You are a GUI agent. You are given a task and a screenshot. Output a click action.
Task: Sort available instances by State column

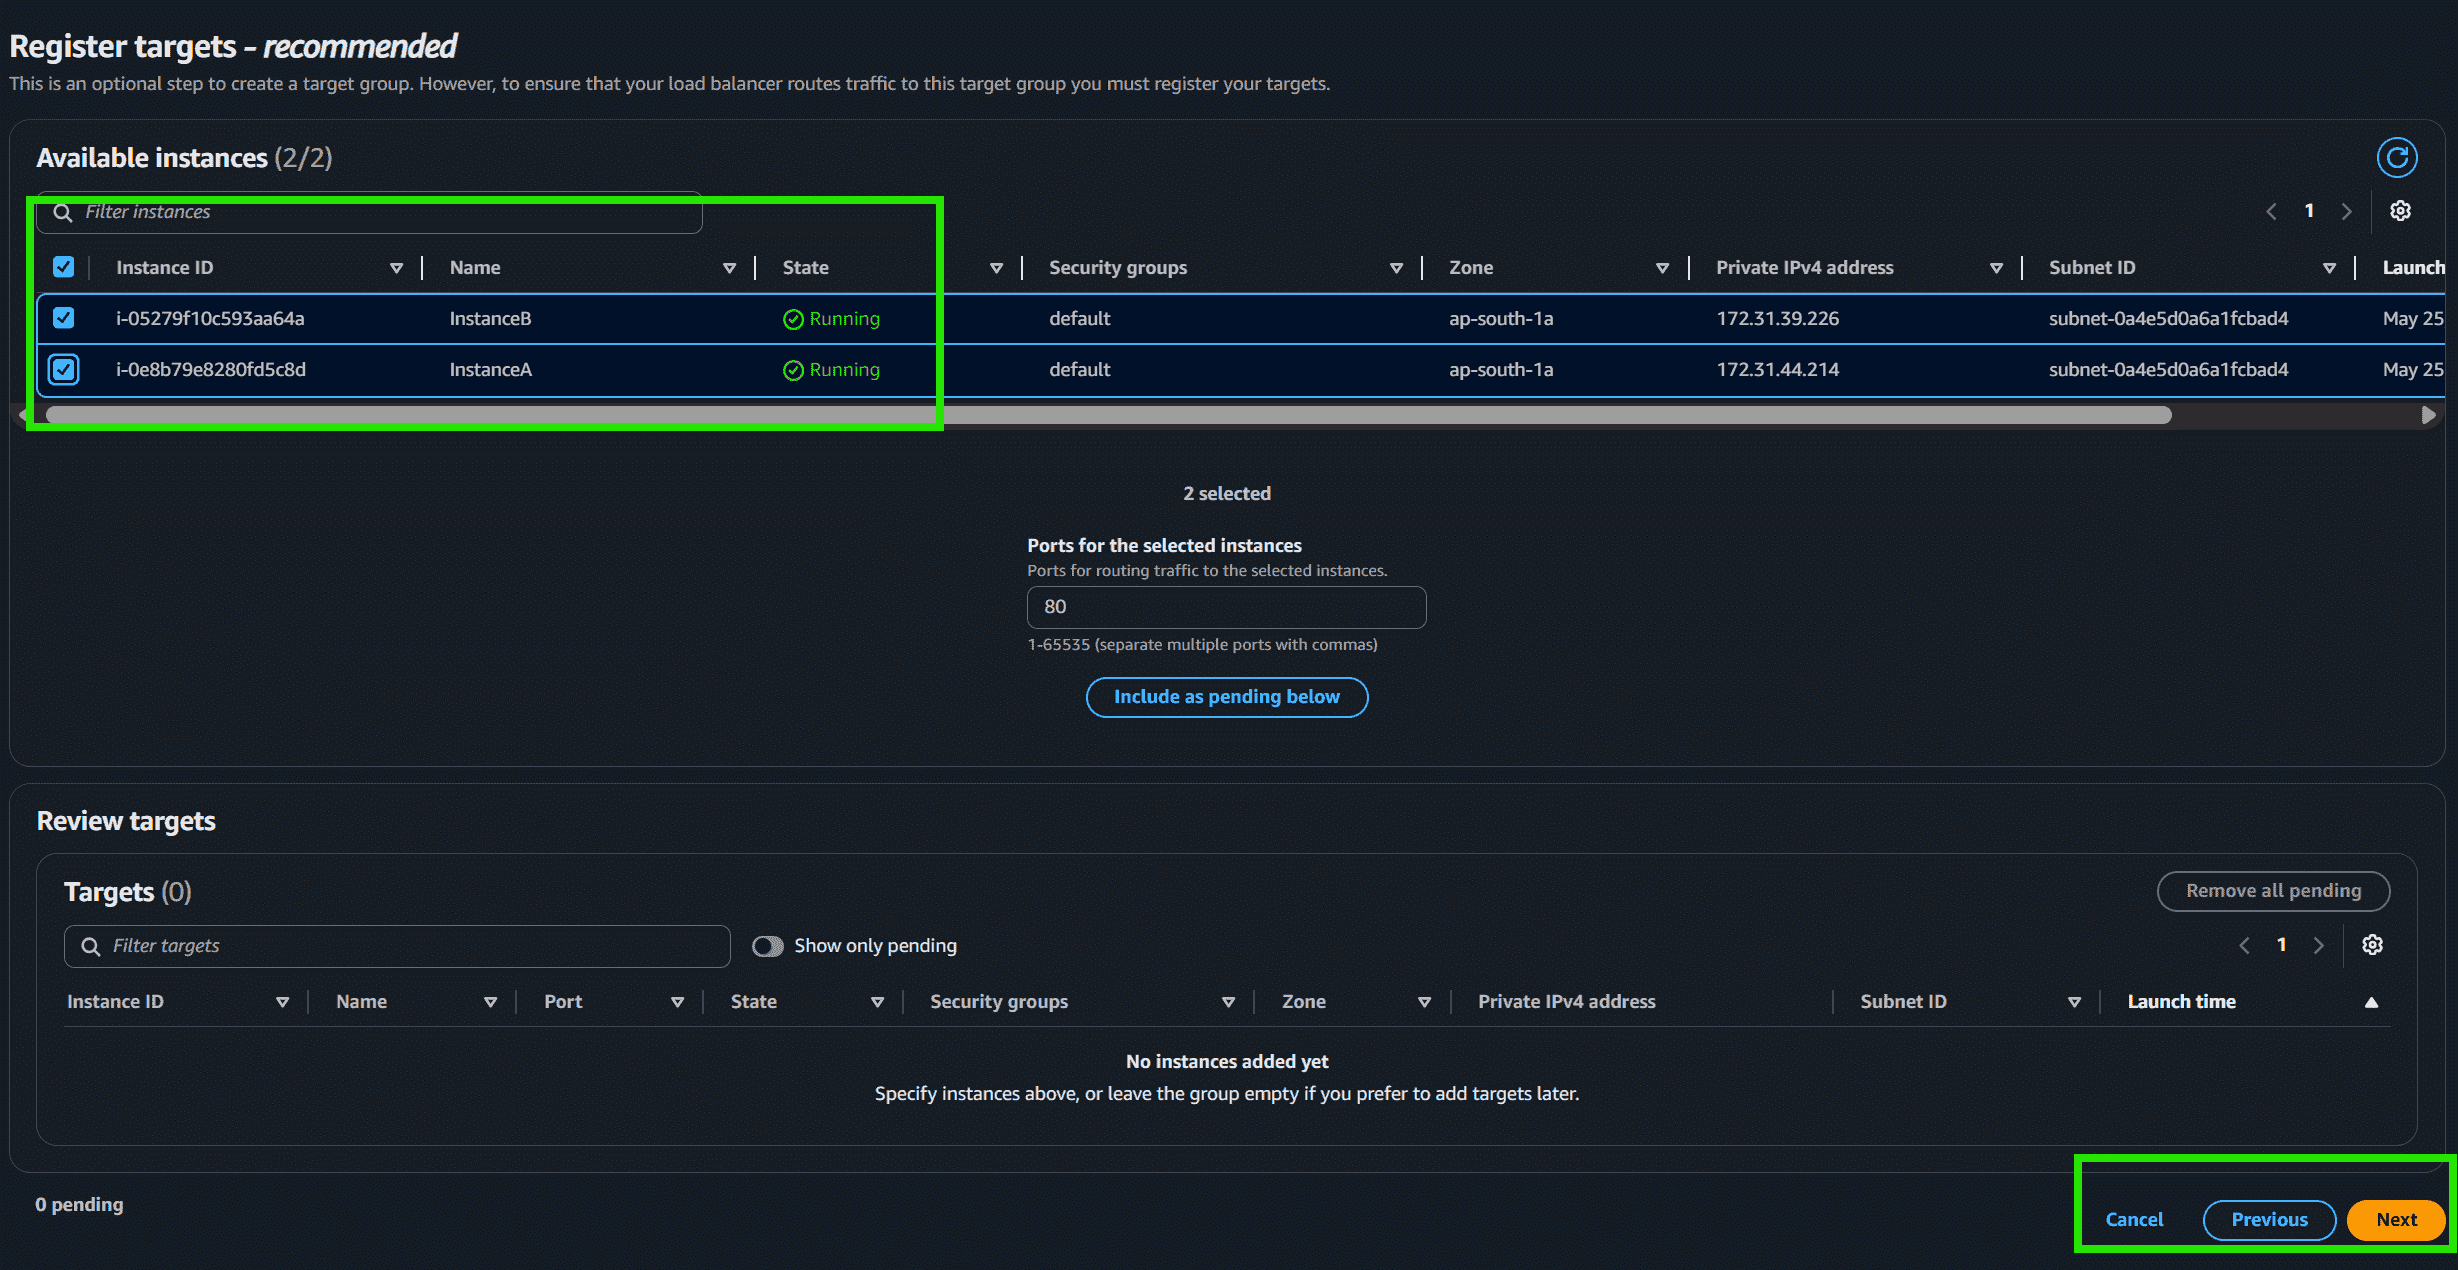(x=996, y=268)
